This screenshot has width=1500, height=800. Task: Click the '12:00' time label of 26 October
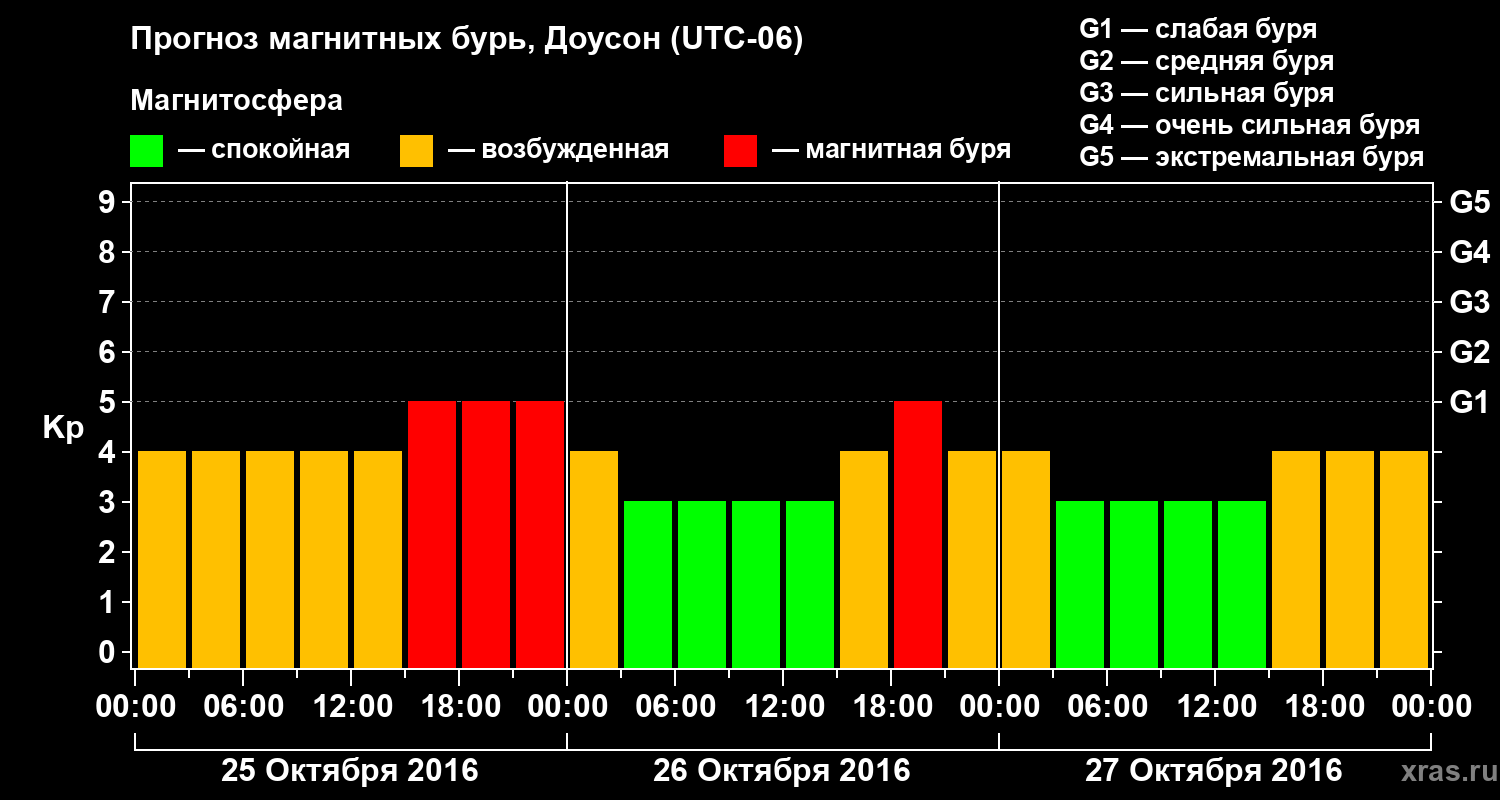pos(783,707)
